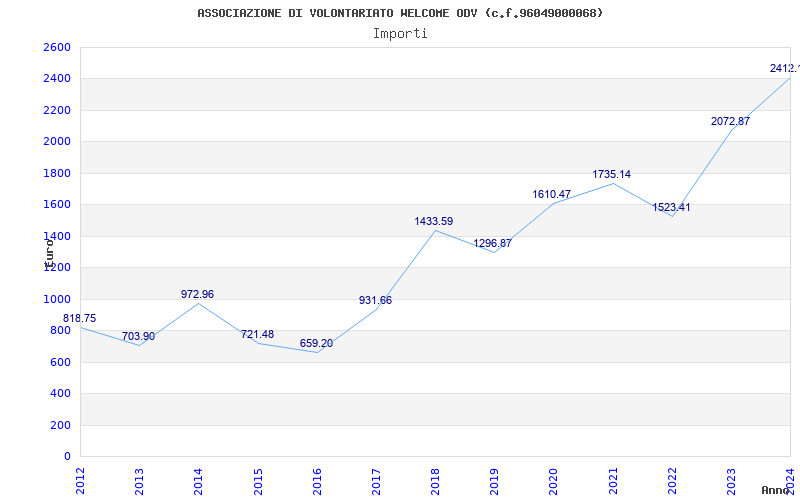Click the 2016 x-axis year label
This screenshot has height=500, width=800.
317,481
